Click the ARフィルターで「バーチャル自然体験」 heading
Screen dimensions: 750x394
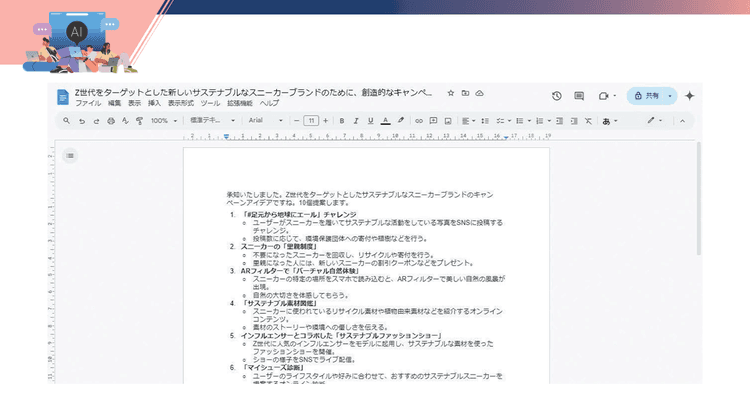pos(300,271)
